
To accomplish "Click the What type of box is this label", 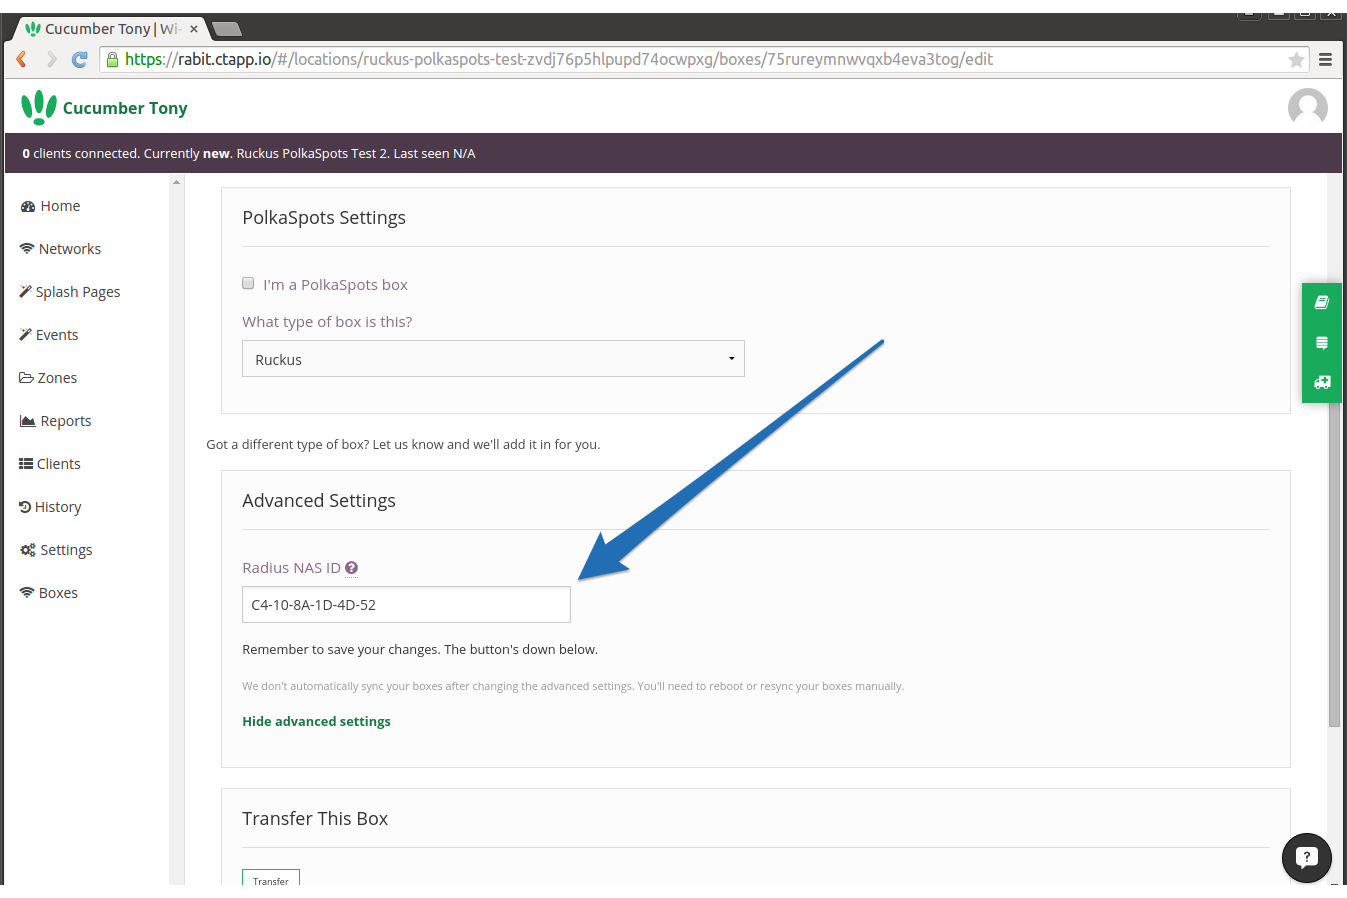I will click(327, 322).
